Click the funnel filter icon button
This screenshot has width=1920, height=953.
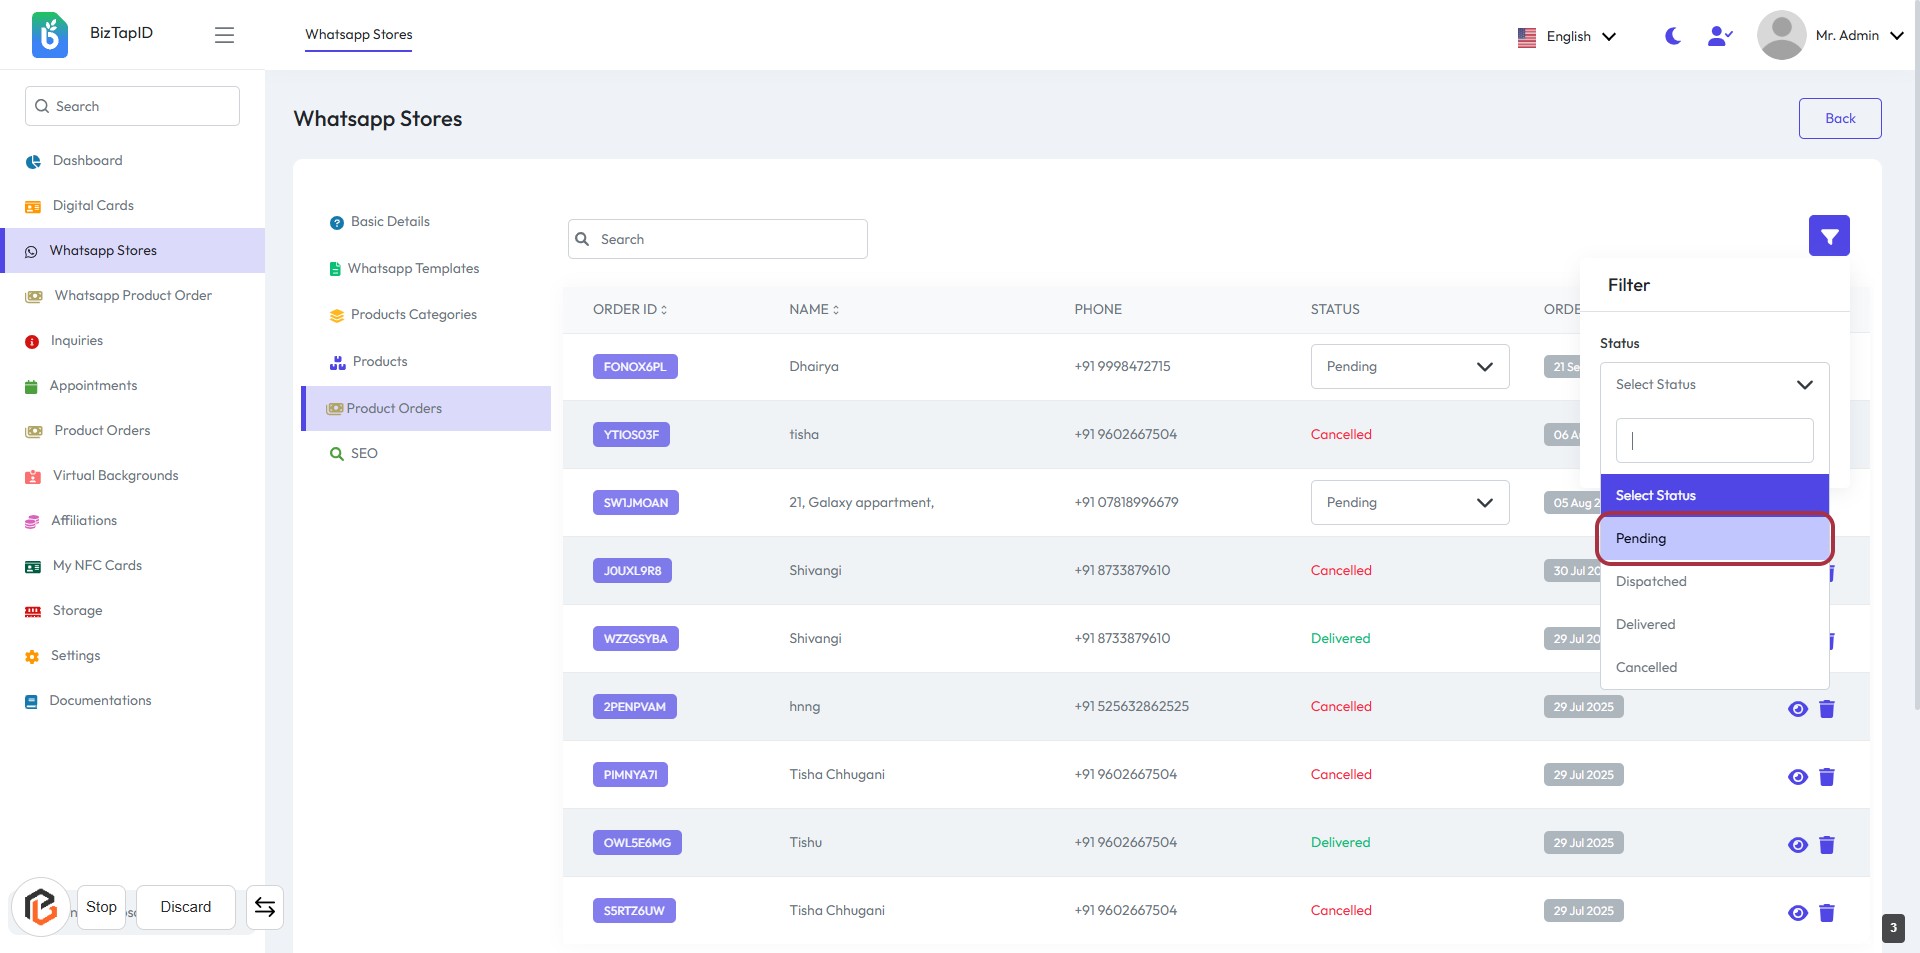[x=1828, y=236]
